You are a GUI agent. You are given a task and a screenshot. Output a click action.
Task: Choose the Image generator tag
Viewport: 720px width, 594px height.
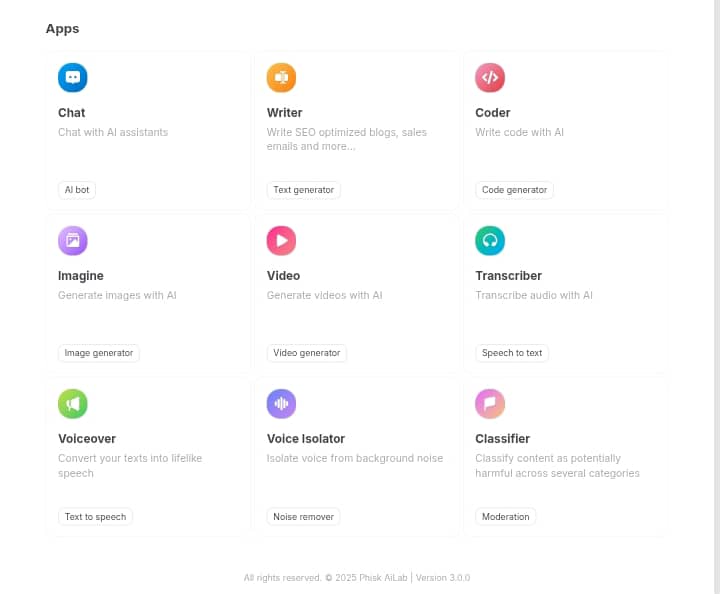(x=99, y=353)
